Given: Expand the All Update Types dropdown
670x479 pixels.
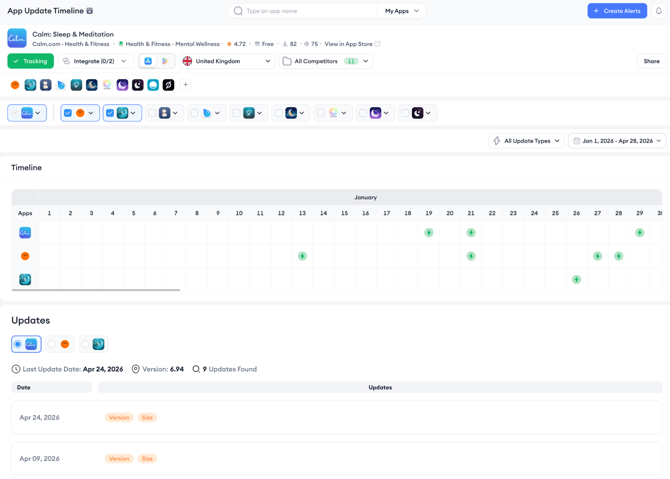Looking at the screenshot, I should click(x=526, y=141).
